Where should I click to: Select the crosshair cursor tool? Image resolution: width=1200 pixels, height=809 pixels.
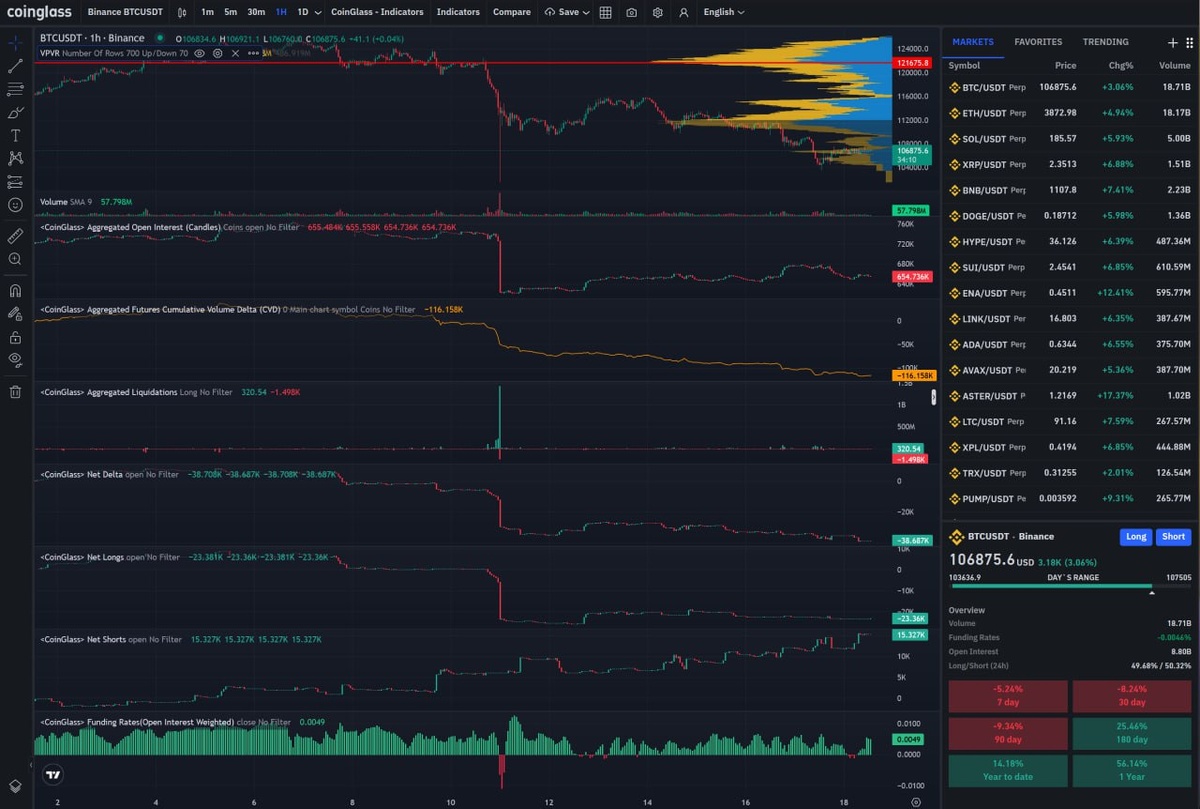pos(15,43)
